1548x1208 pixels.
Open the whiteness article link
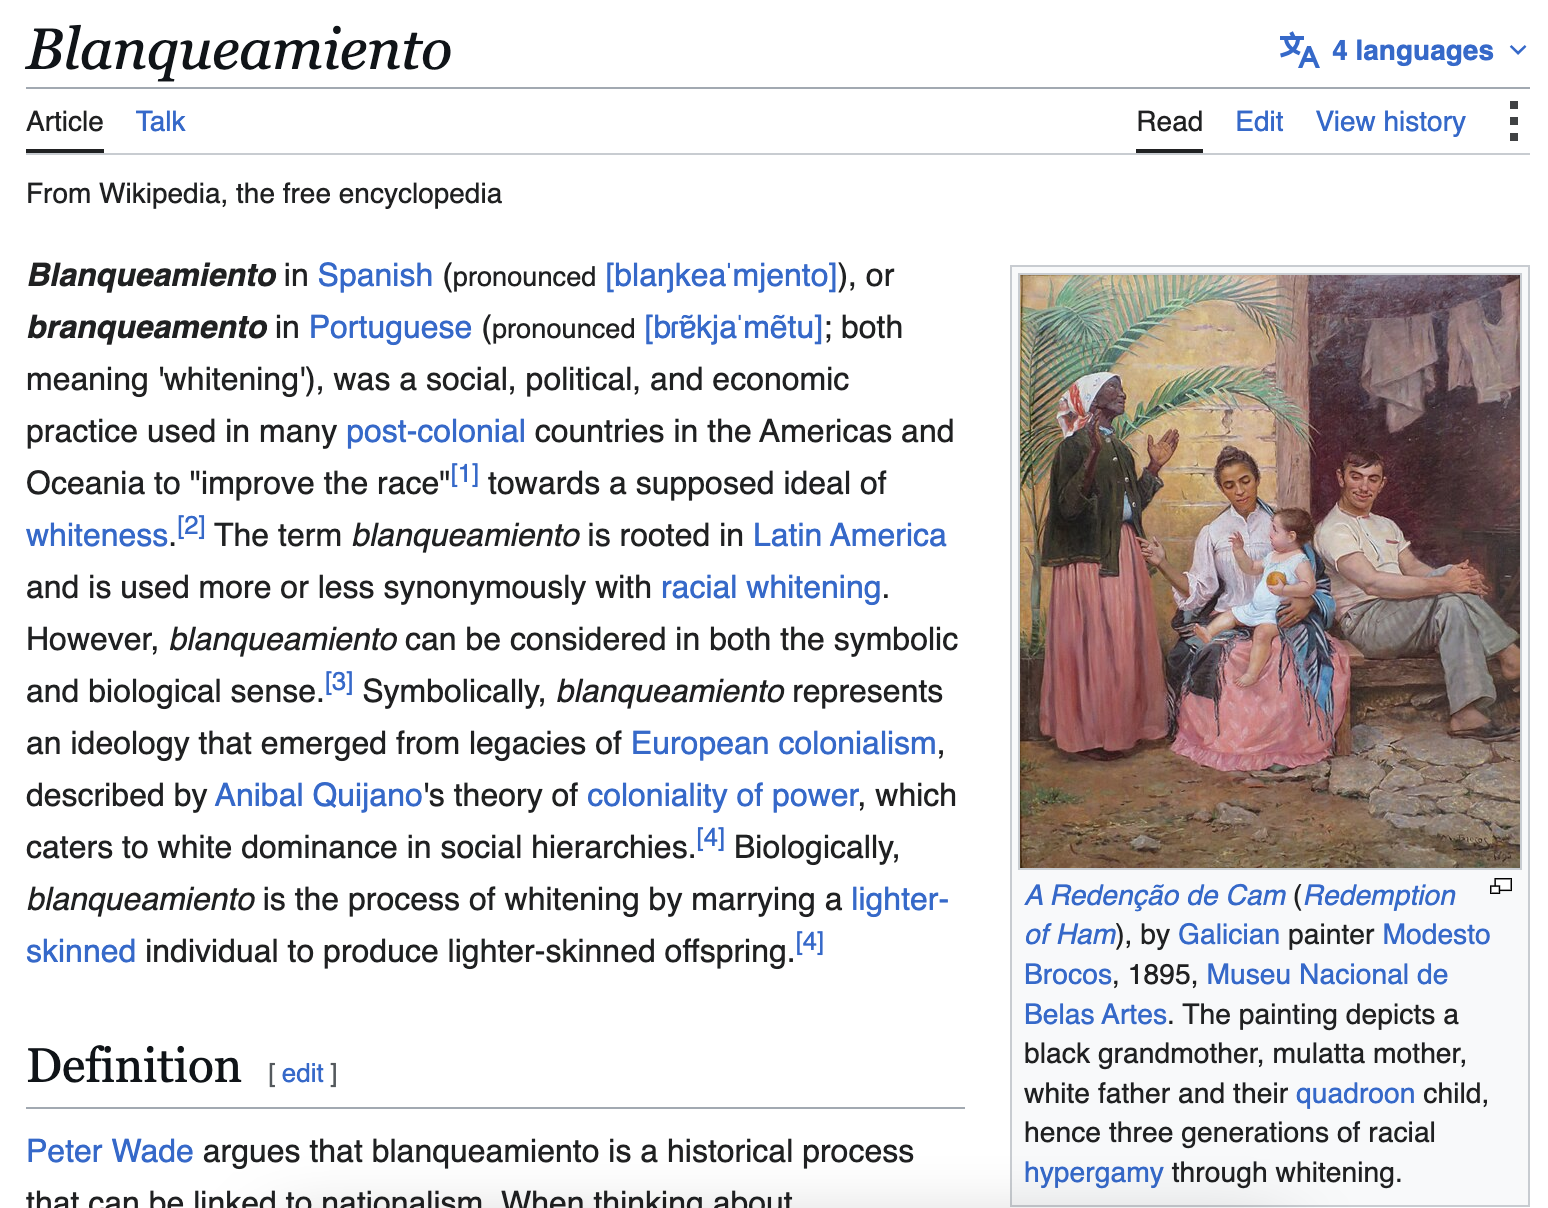coord(97,535)
